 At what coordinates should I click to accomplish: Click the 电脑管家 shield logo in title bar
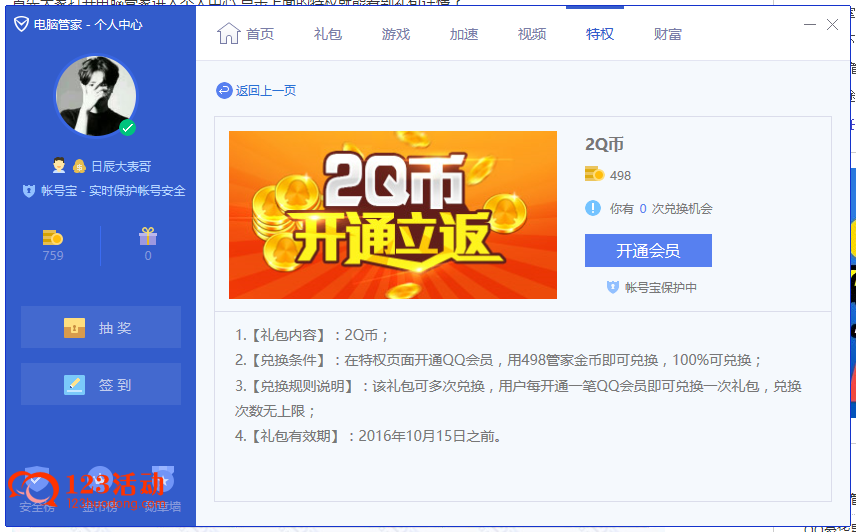coord(21,24)
